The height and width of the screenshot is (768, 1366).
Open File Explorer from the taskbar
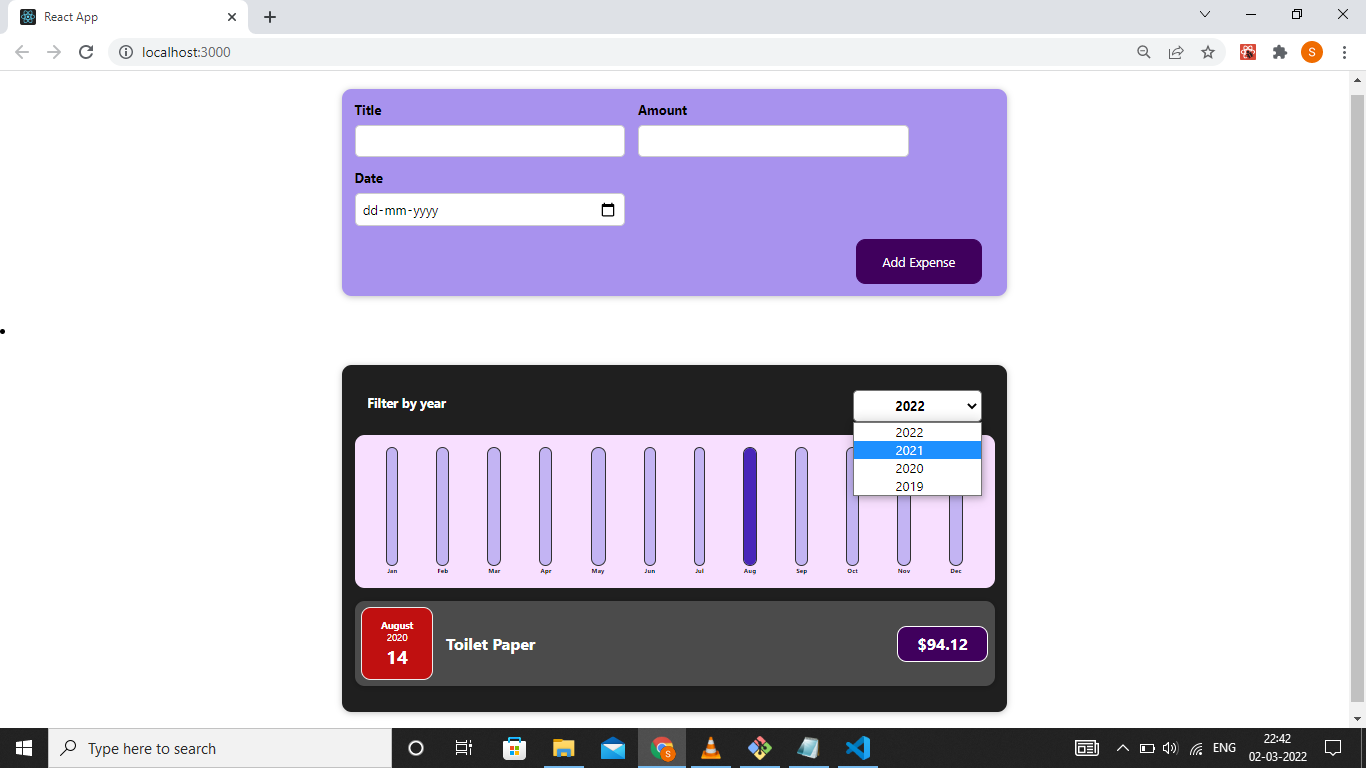563,748
